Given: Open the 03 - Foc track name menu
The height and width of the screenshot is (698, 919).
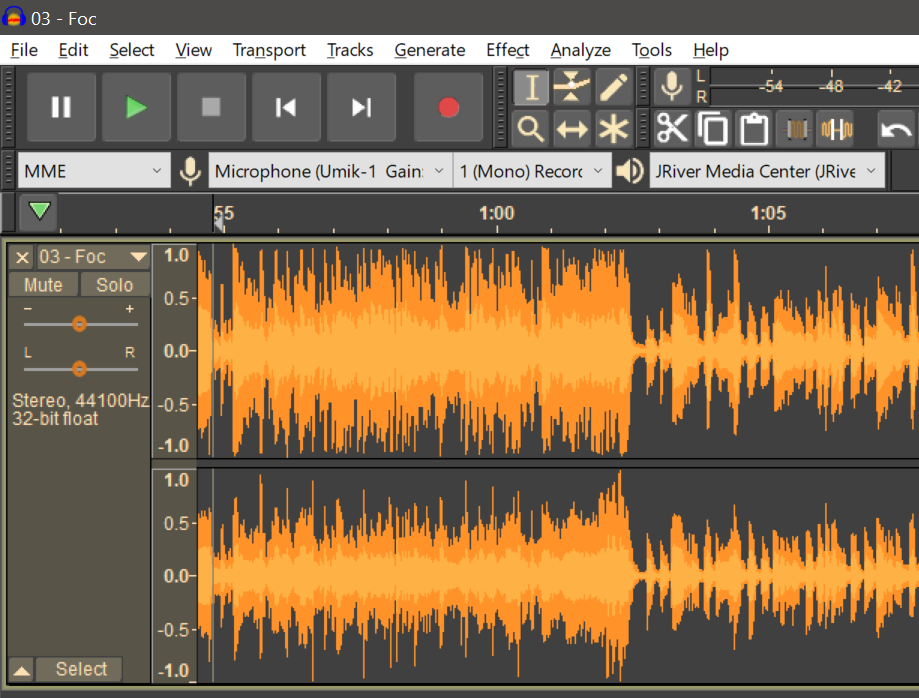Looking at the screenshot, I should [93, 257].
